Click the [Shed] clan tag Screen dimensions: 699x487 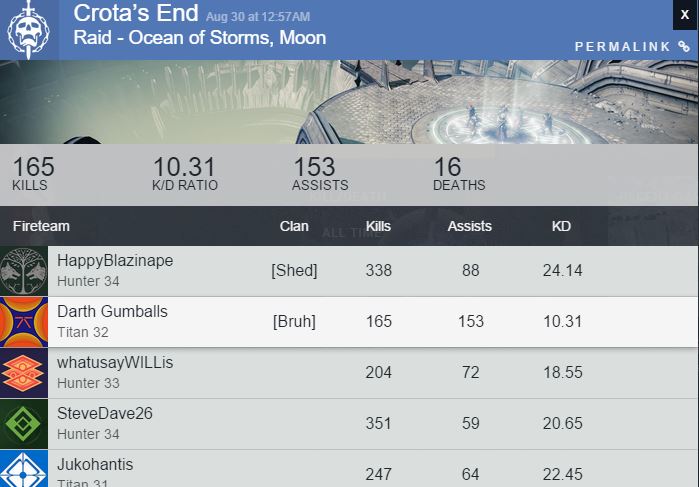point(294,271)
